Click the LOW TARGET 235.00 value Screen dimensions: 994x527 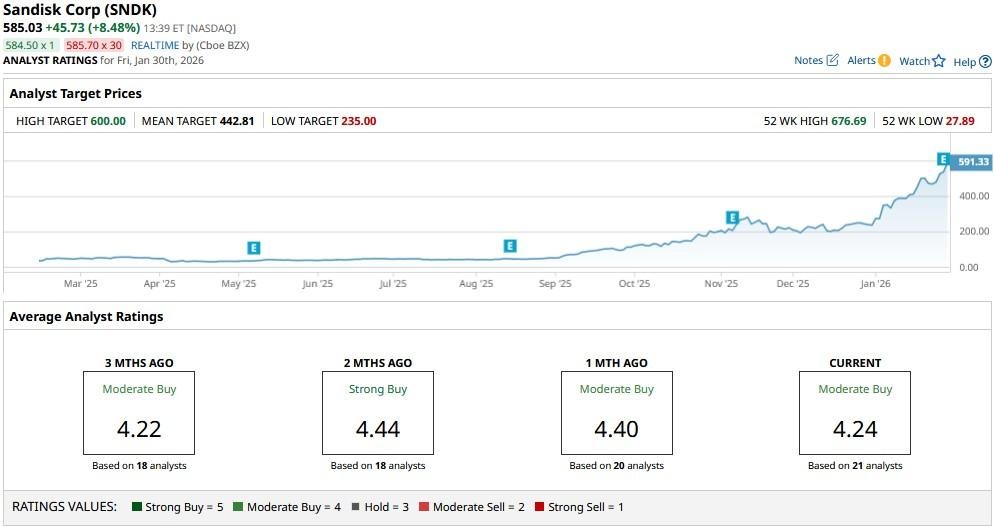pos(359,121)
